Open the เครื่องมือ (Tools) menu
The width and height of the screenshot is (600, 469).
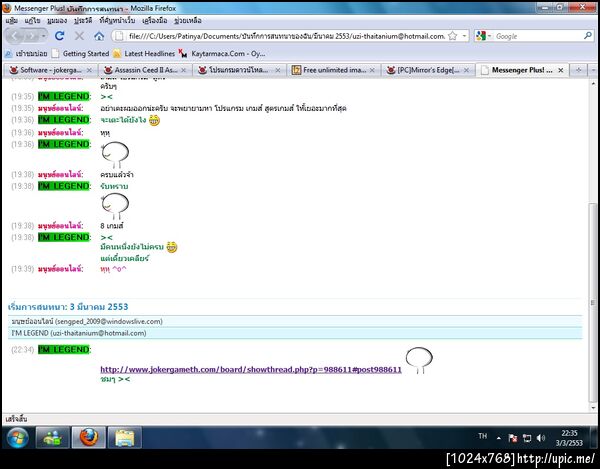tap(154, 21)
